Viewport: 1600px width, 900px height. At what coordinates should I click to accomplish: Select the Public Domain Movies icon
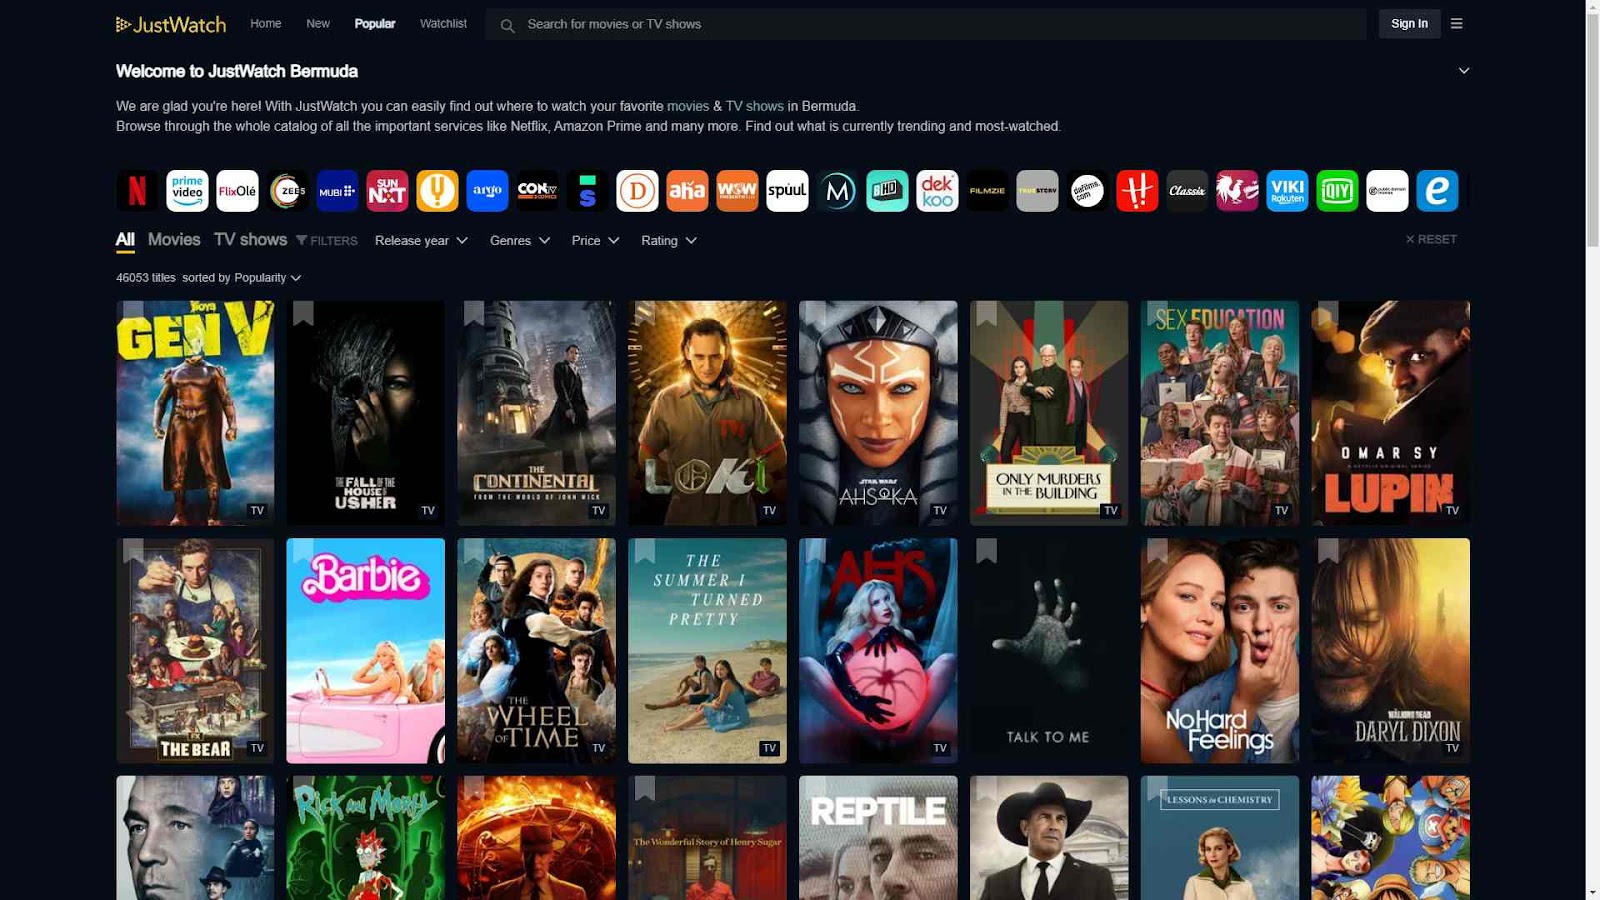click(1387, 191)
